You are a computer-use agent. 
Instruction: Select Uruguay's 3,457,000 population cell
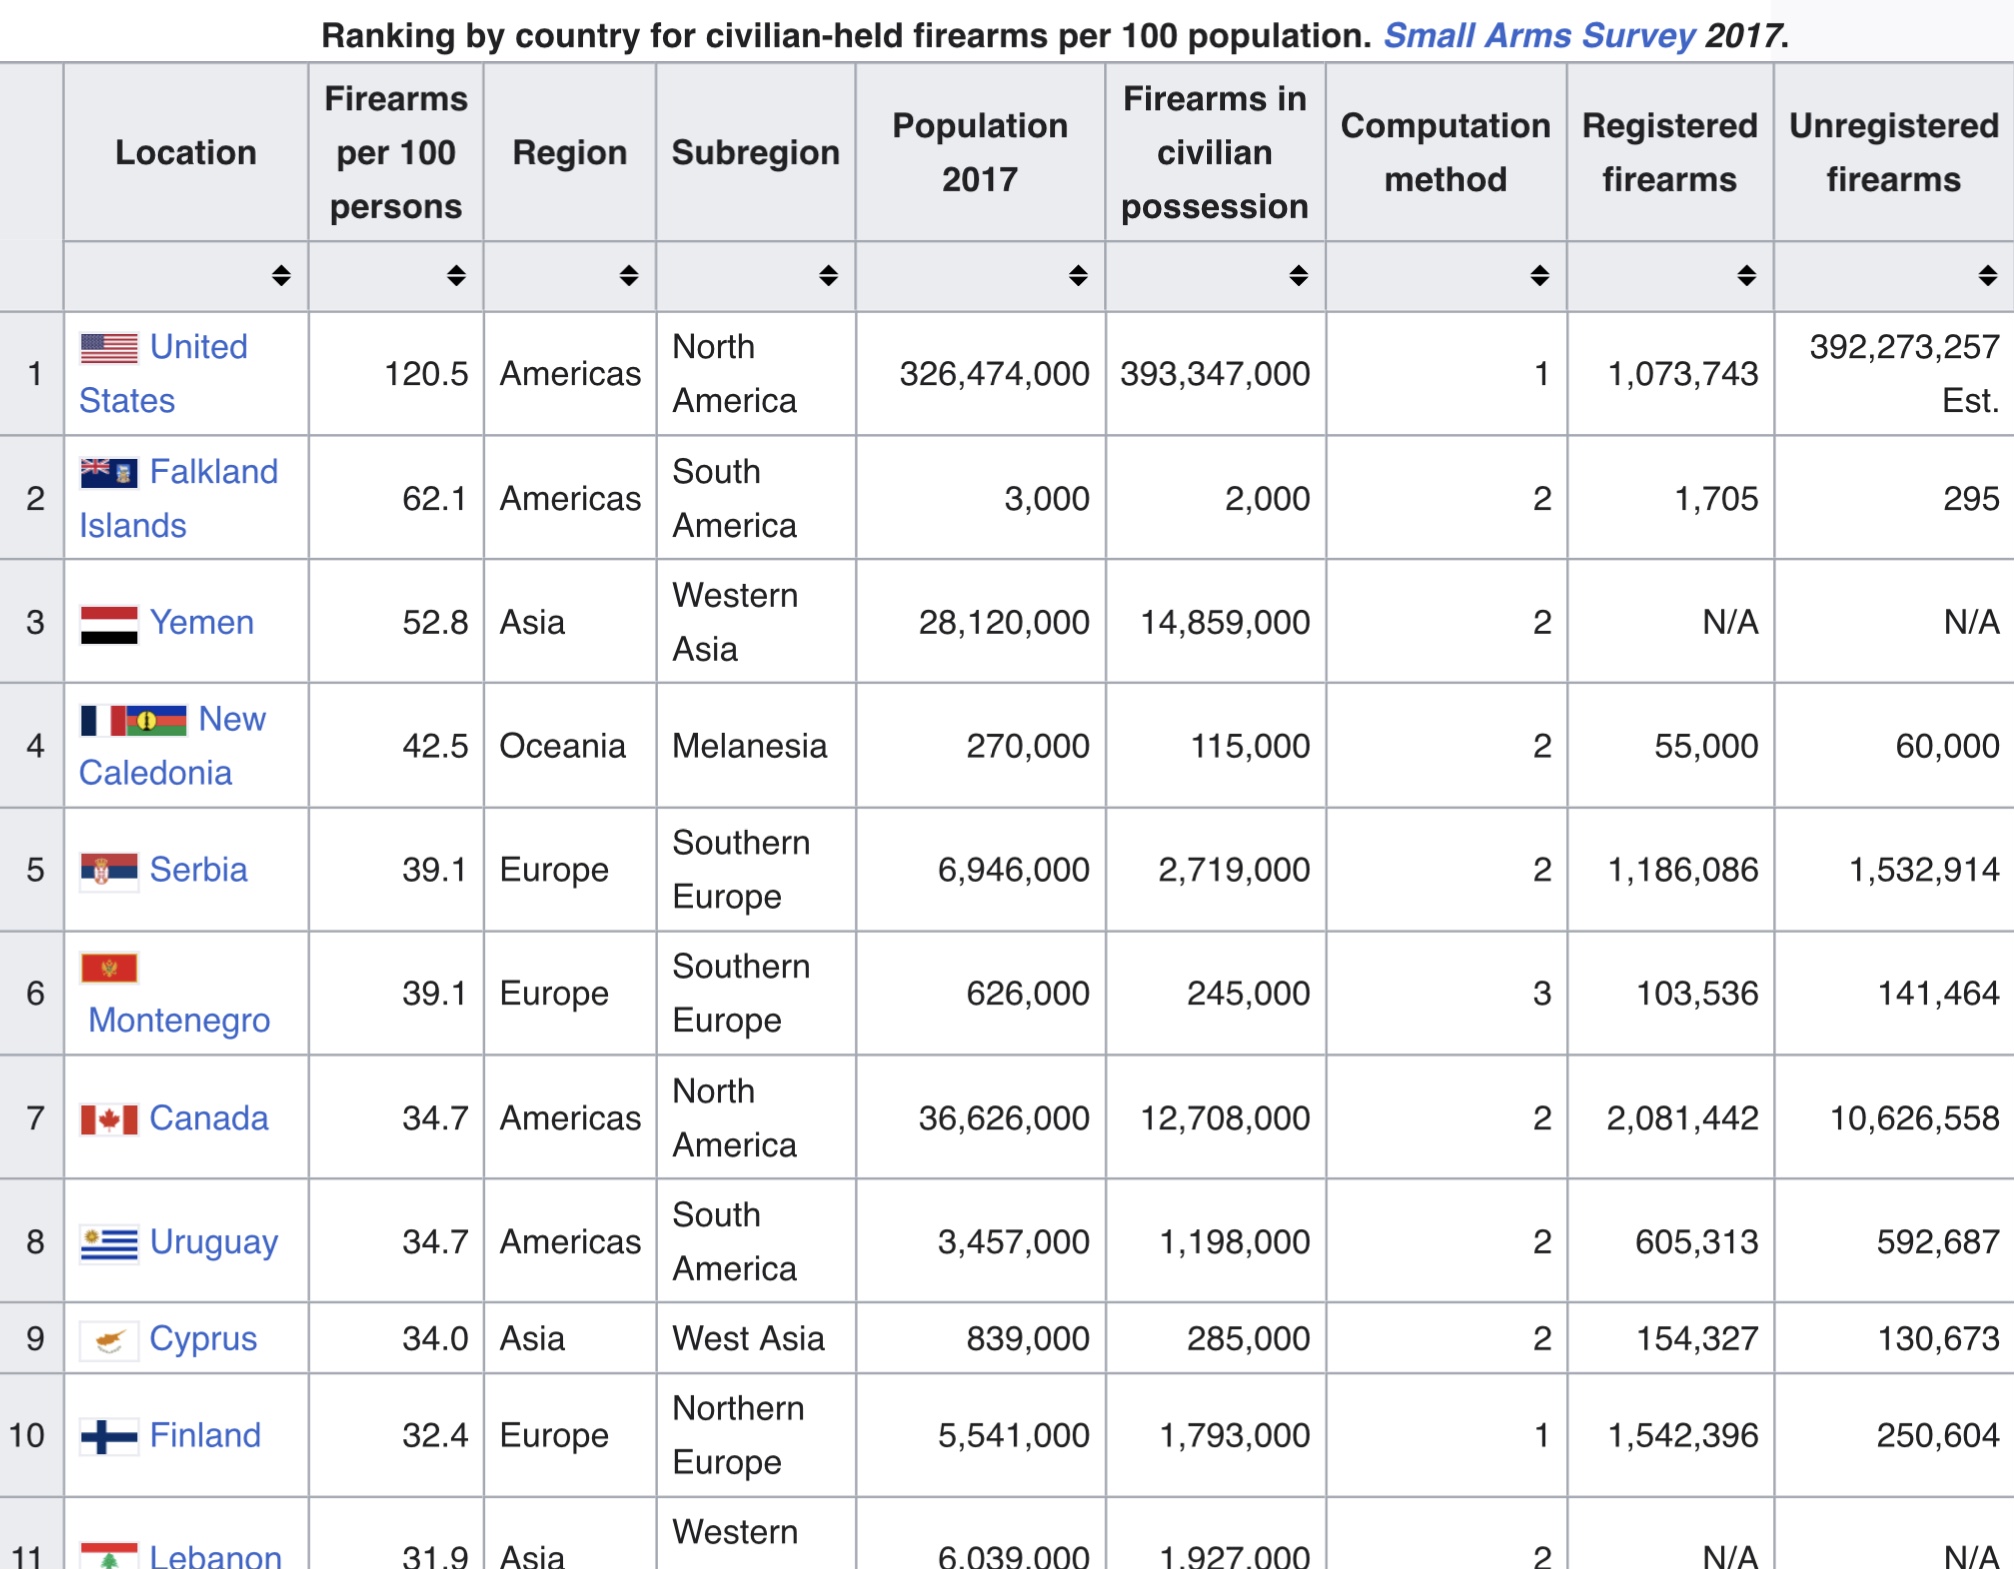[980, 1242]
